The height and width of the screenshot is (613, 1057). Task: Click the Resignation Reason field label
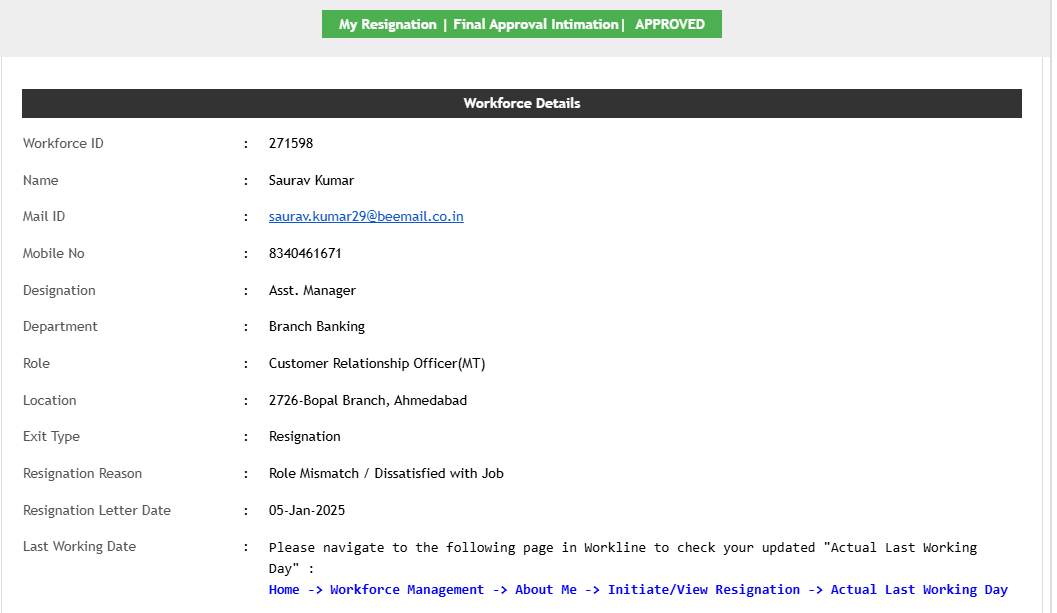coord(82,474)
